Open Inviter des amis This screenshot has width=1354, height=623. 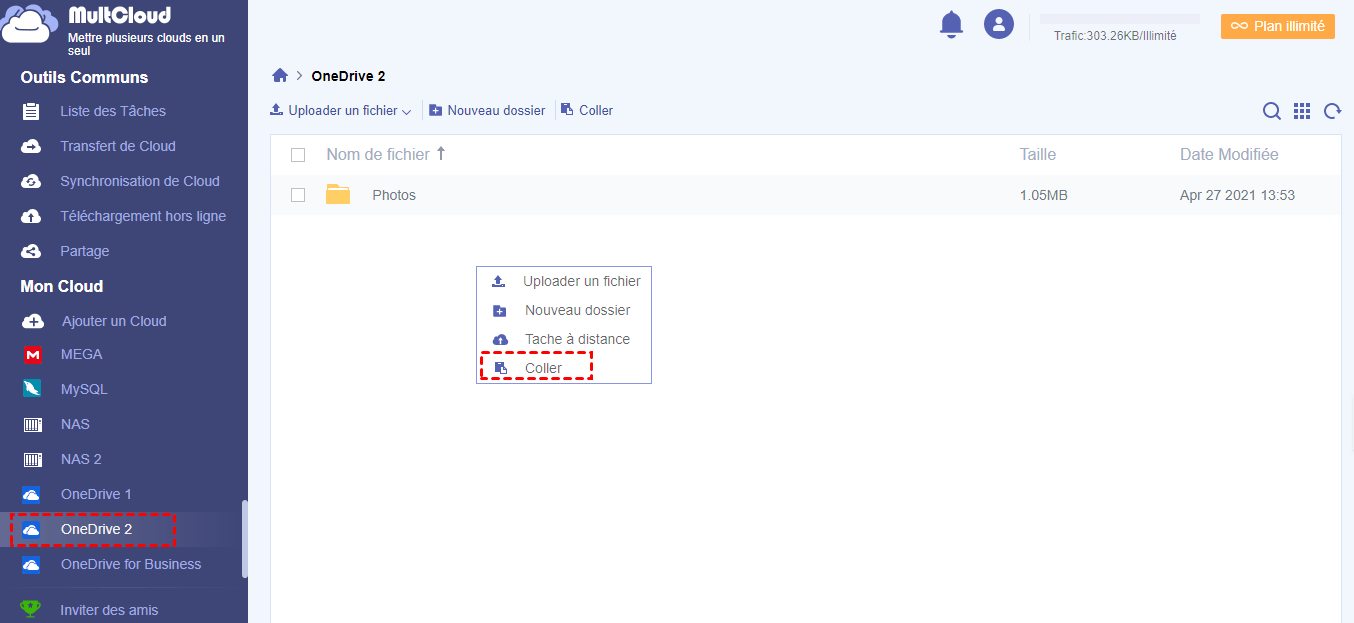pos(109,610)
